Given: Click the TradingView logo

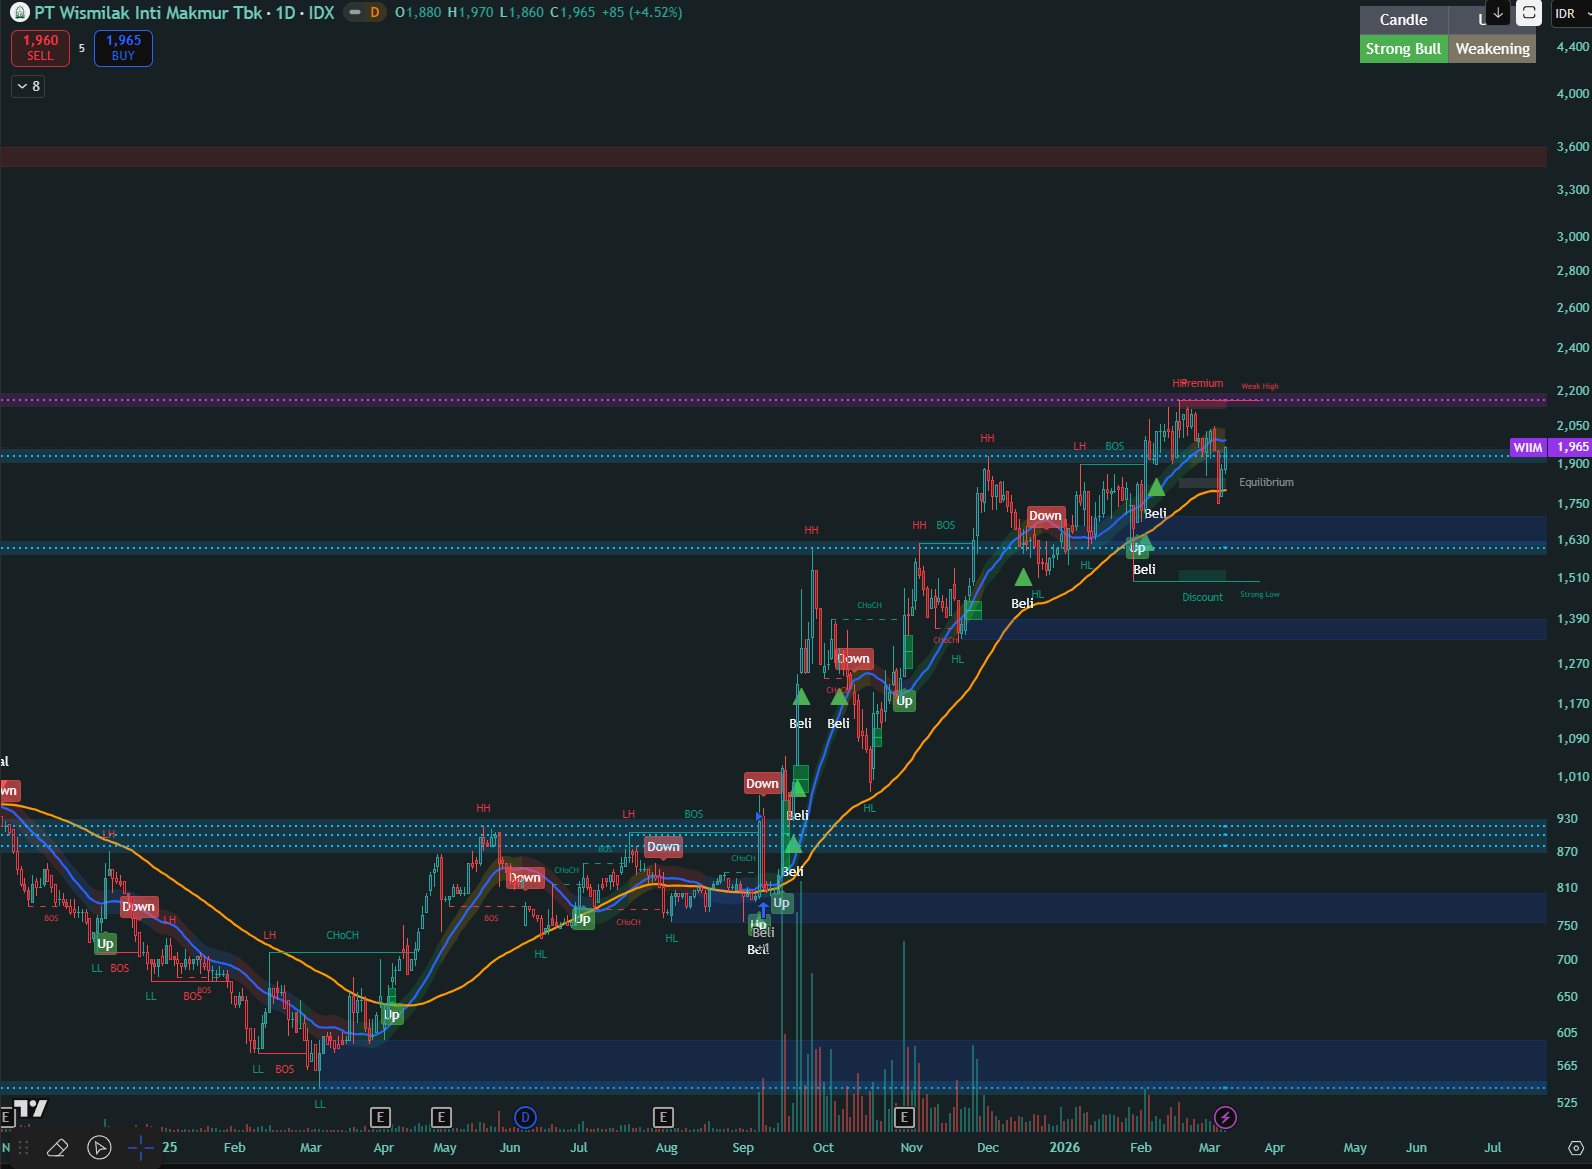Looking at the screenshot, I should tap(30, 1108).
